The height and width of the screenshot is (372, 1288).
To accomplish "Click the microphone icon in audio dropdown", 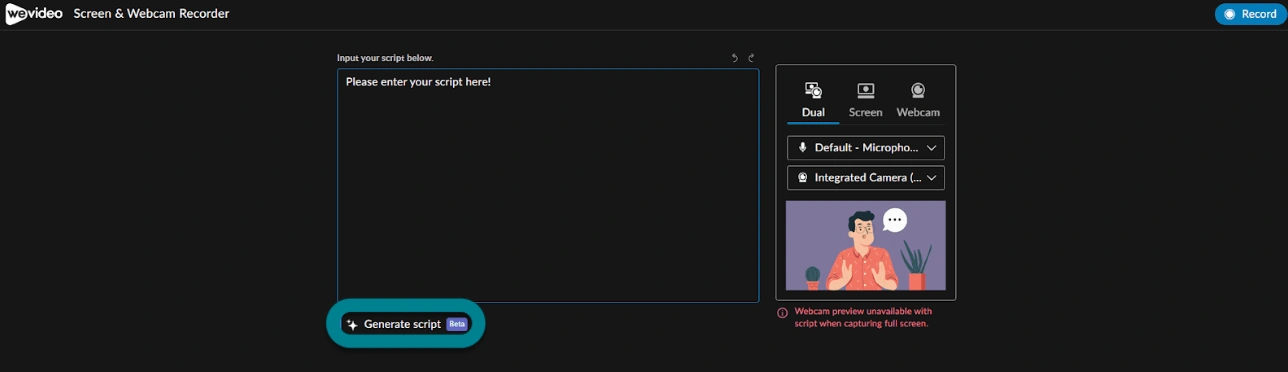I will [x=802, y=148].
